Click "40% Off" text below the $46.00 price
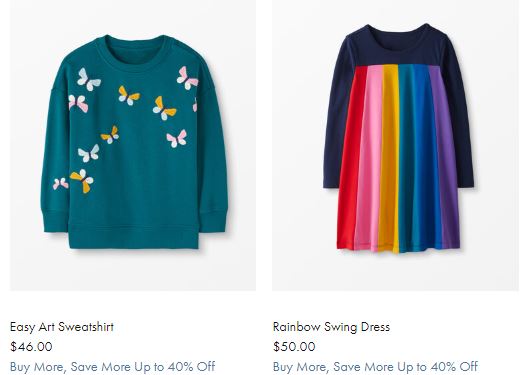The image size is (527, 375). [191, 367]
